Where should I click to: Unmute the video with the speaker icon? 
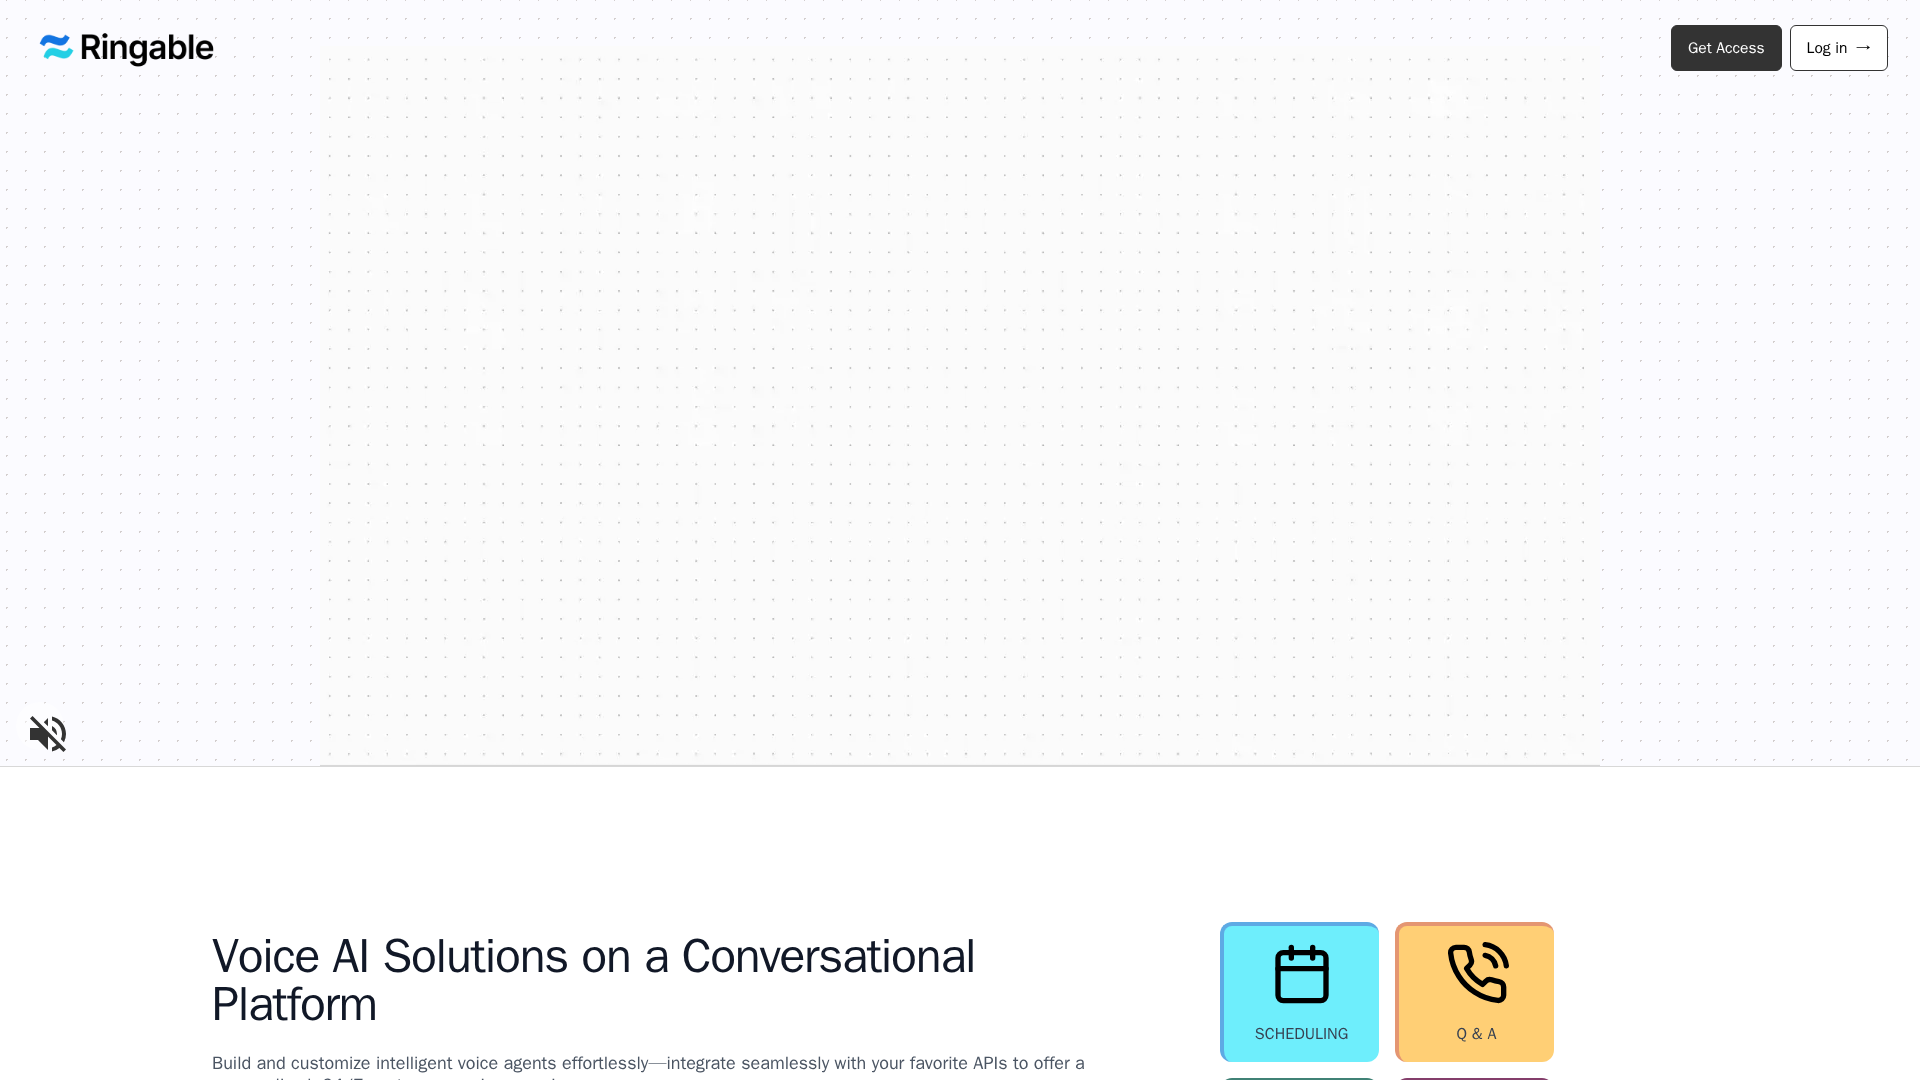pos(48,734)
